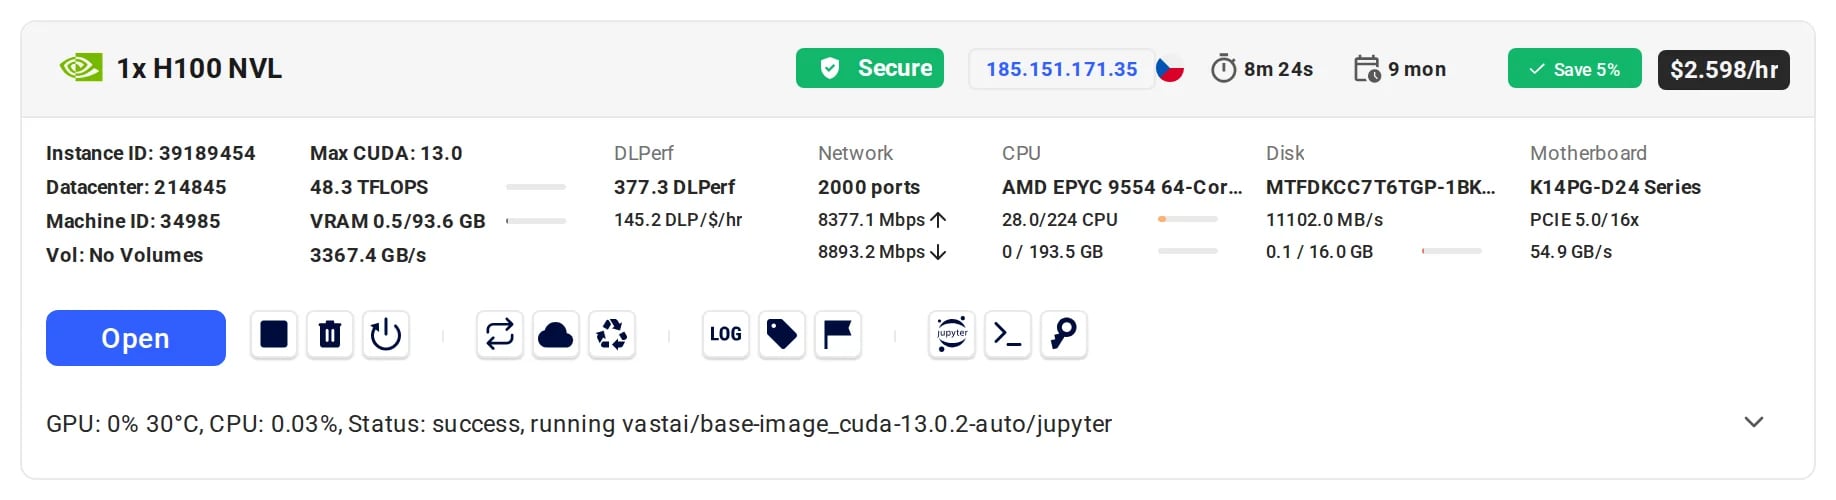Click the disk usage 16.0 GB bar

pyautogui.click(x=1452, y=251)
